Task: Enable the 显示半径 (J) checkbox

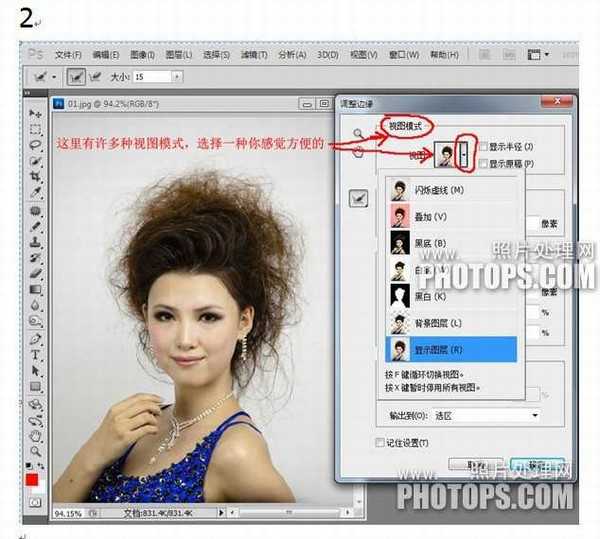Action: (484, 147)
